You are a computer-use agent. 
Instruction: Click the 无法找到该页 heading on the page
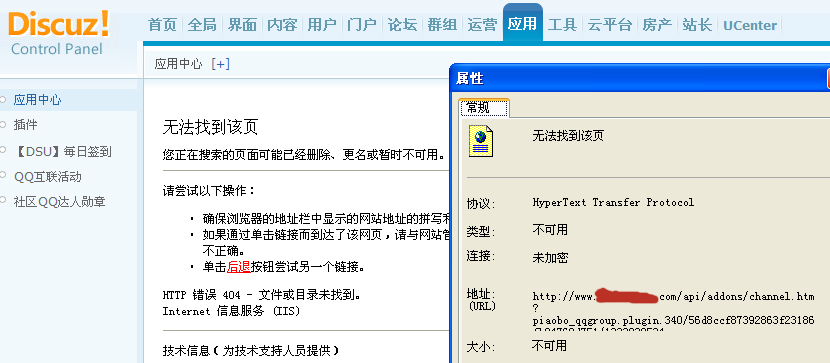[x=210, y=127]
